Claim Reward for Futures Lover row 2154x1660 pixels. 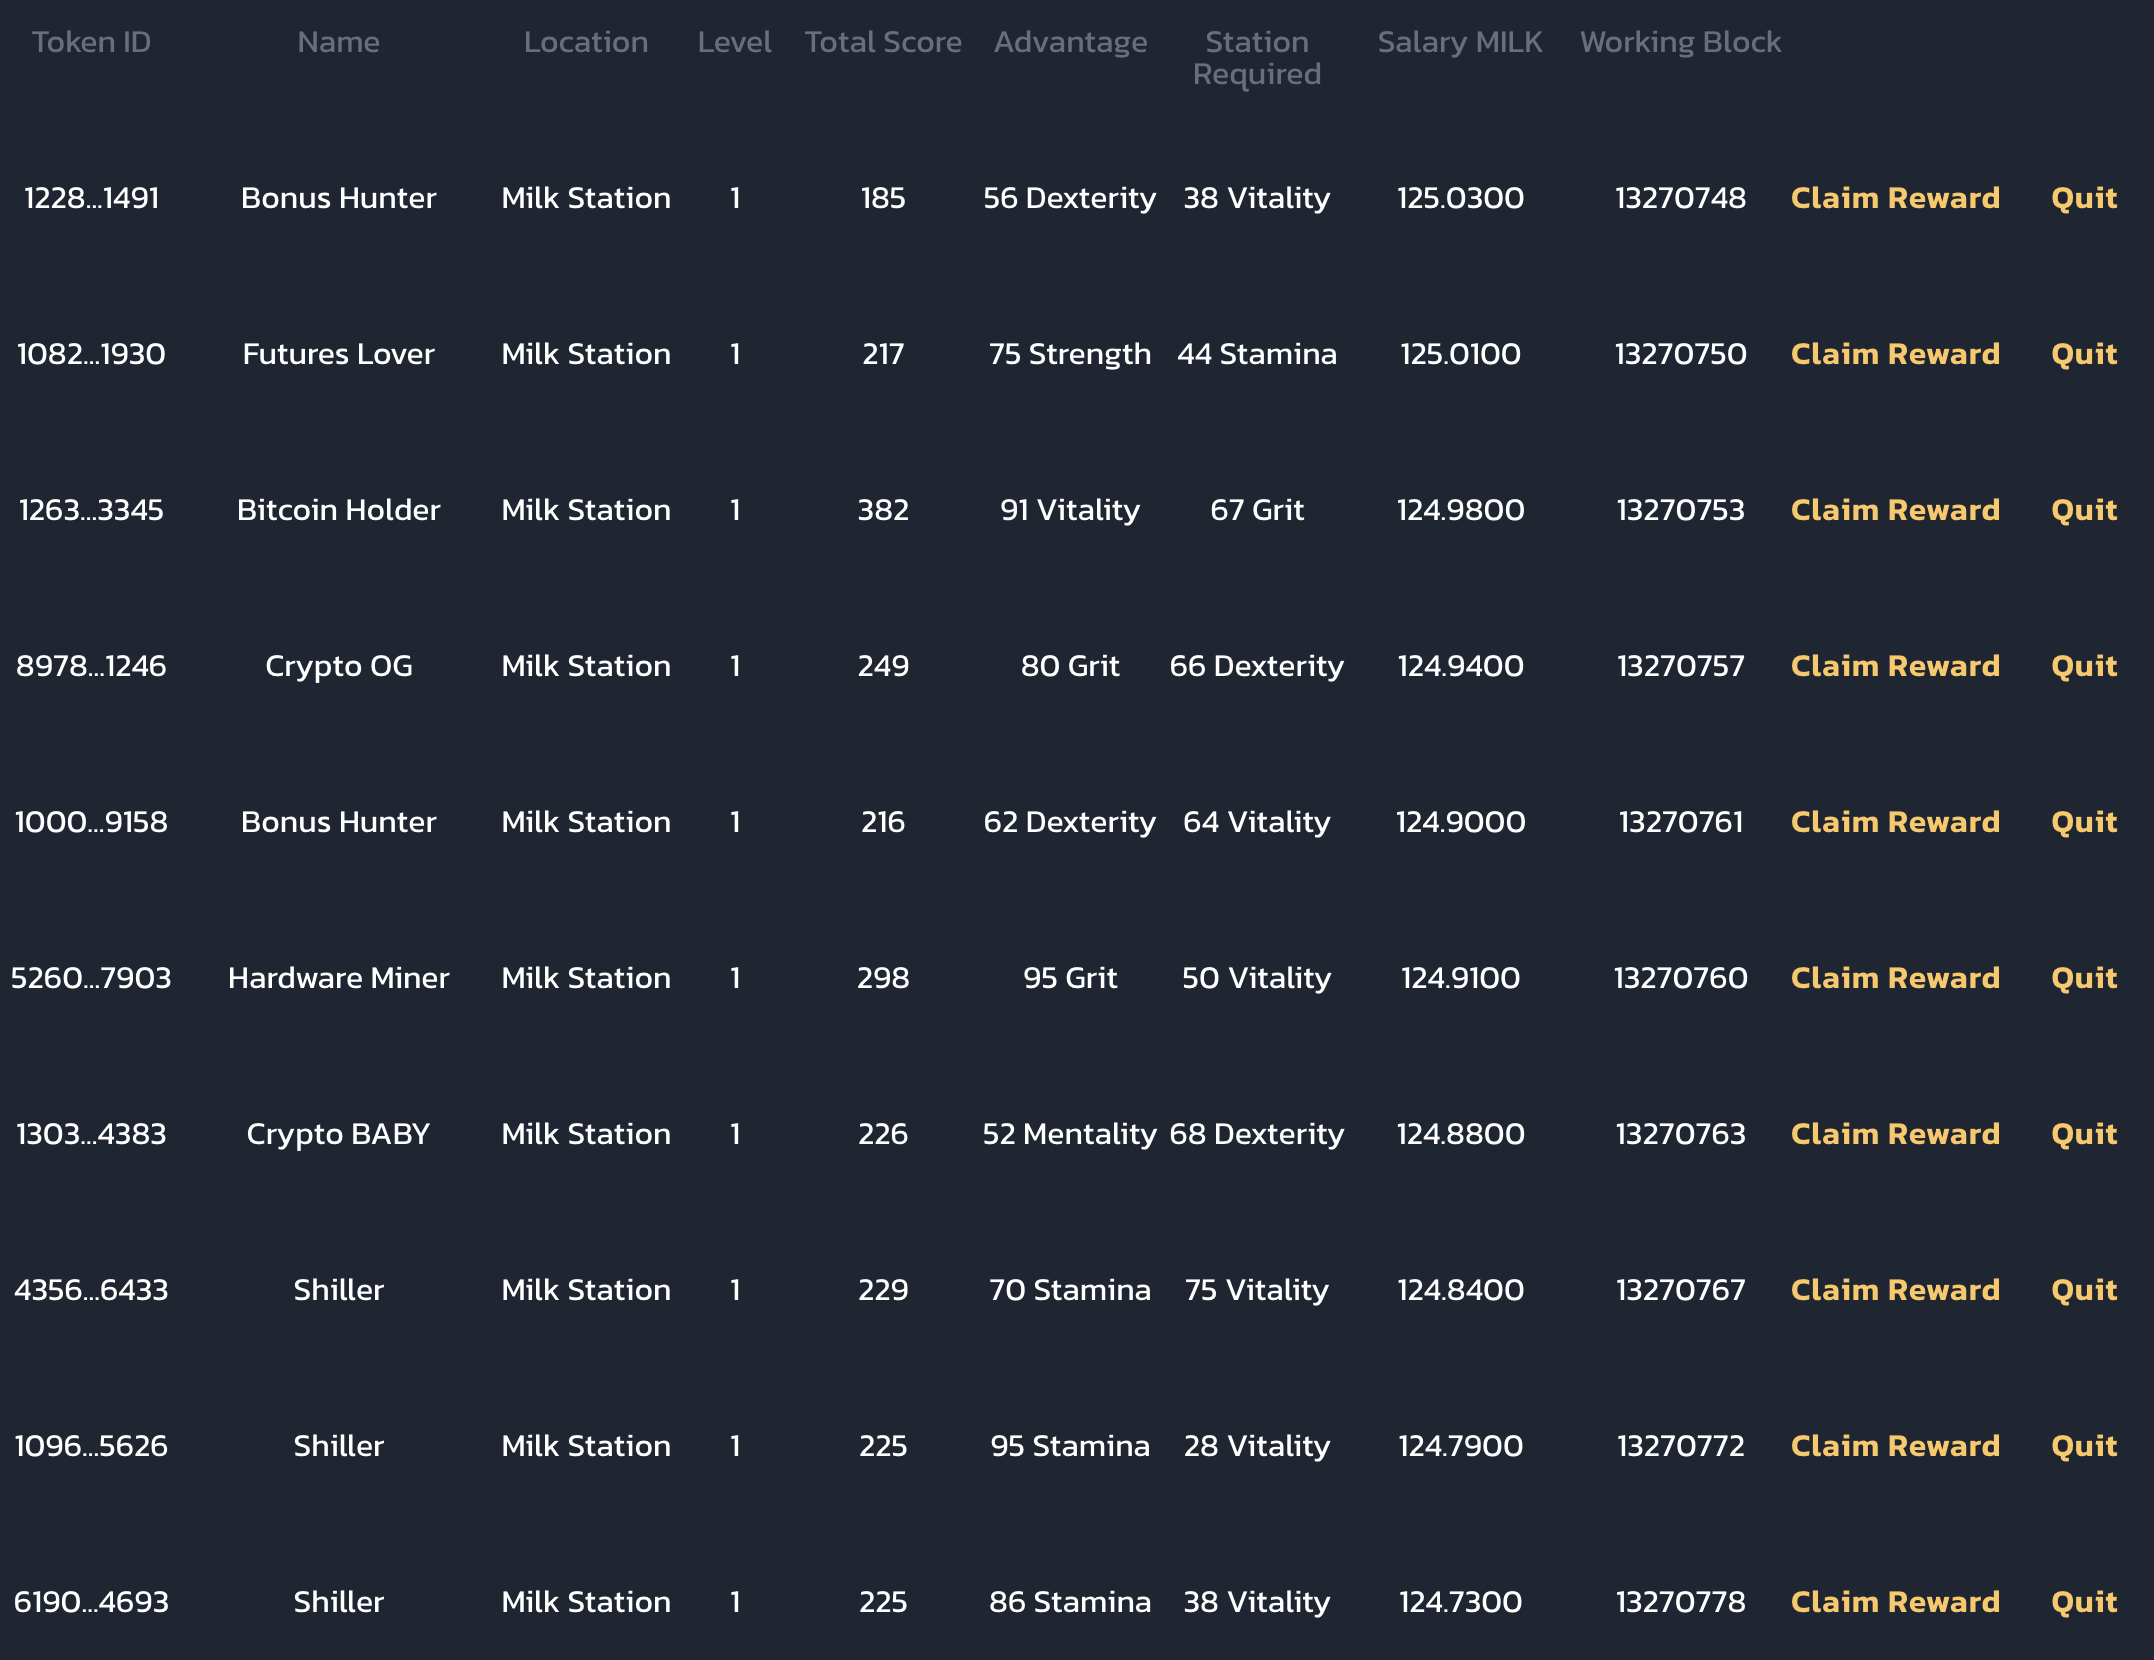[x=1895, y=354]
